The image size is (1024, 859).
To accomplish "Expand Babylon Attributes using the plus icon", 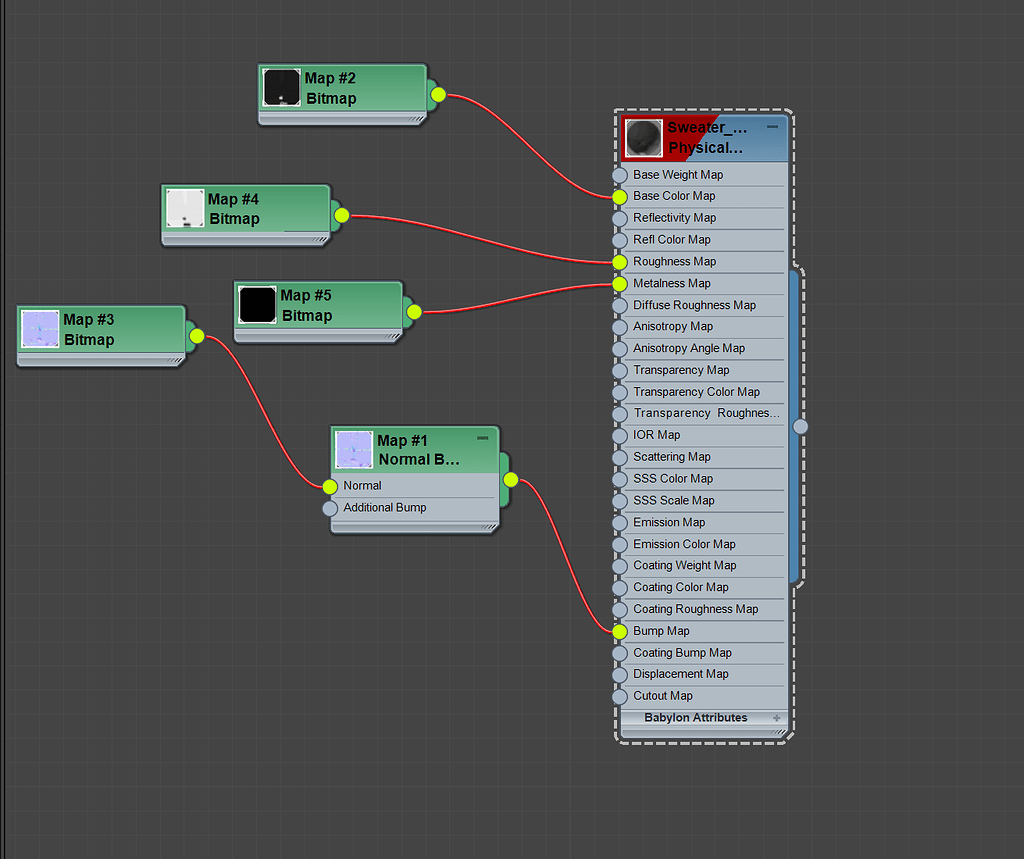I will [x=777, y=718].
